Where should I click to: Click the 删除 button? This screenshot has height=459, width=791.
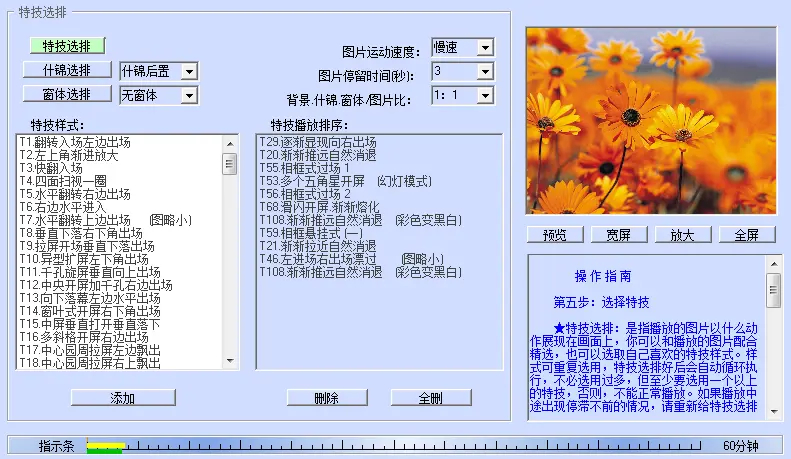point(327,398)
